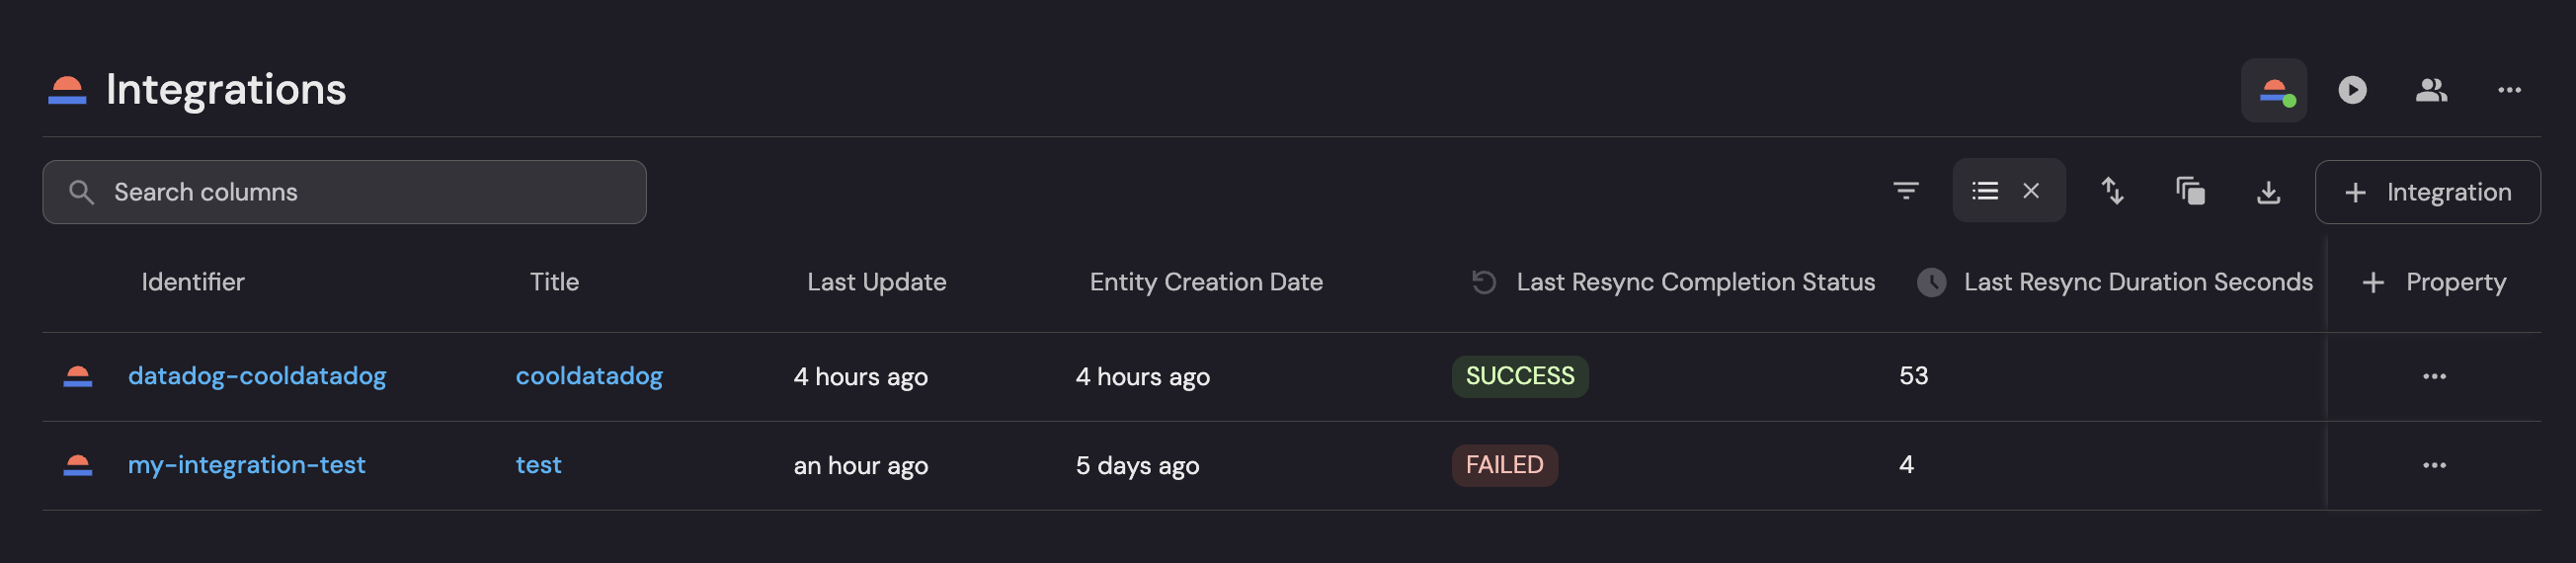This screenshot has width=2576, height=563.
Task: Open row actions menu for datadog-cooldatadog
Action: (x=2434, y=377)
